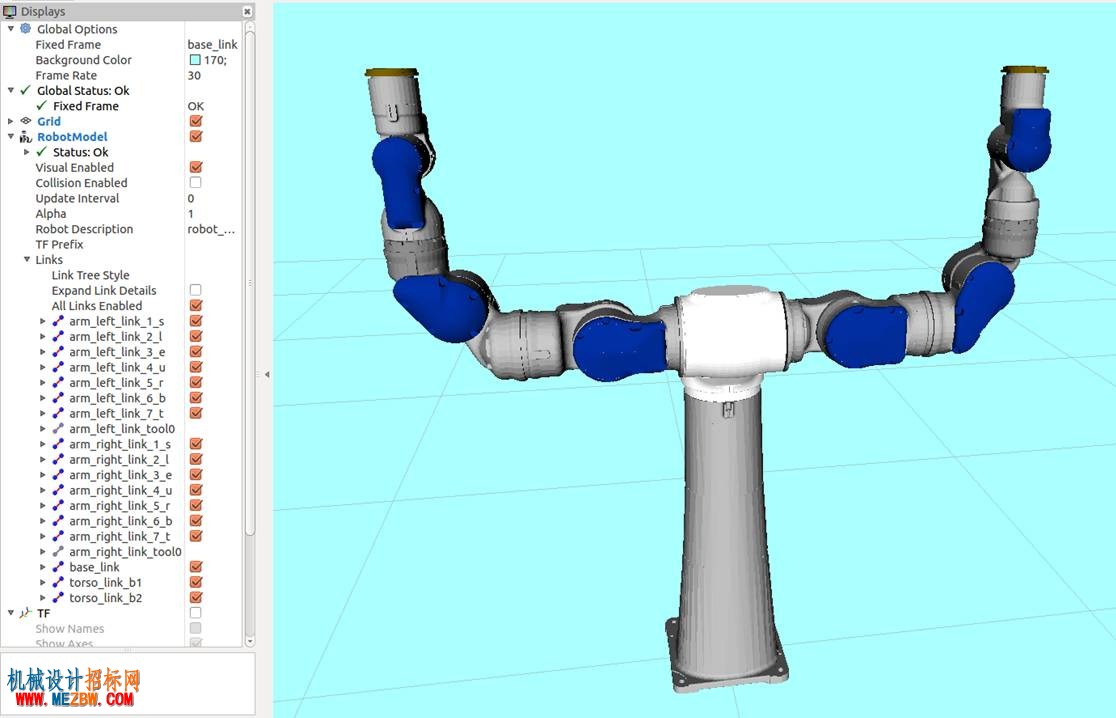Click the arm_left_link_3_e link icon
This screenshot has height=718, width=1116.
coord(58,352)
